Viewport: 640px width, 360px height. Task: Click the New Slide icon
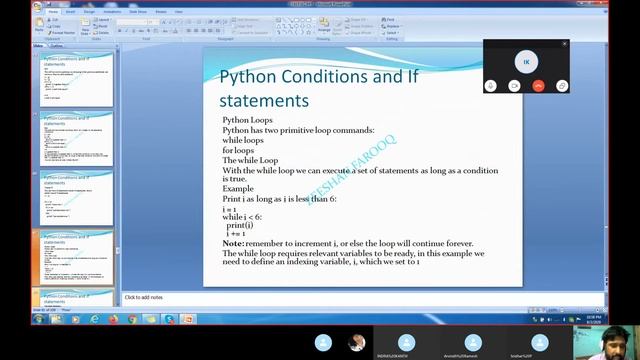coord(85,22)
